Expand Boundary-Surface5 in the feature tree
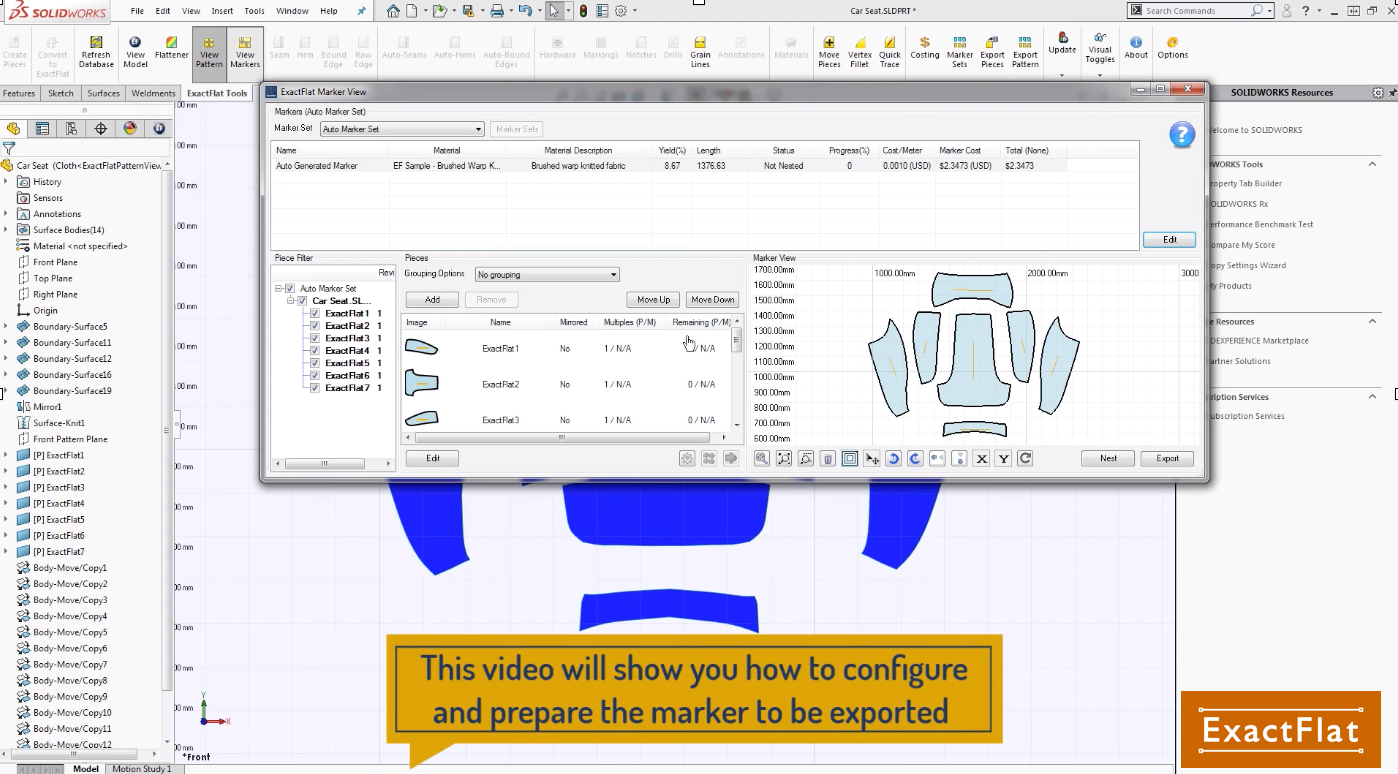Screen dimensions: 1398x774 (6, 326)
